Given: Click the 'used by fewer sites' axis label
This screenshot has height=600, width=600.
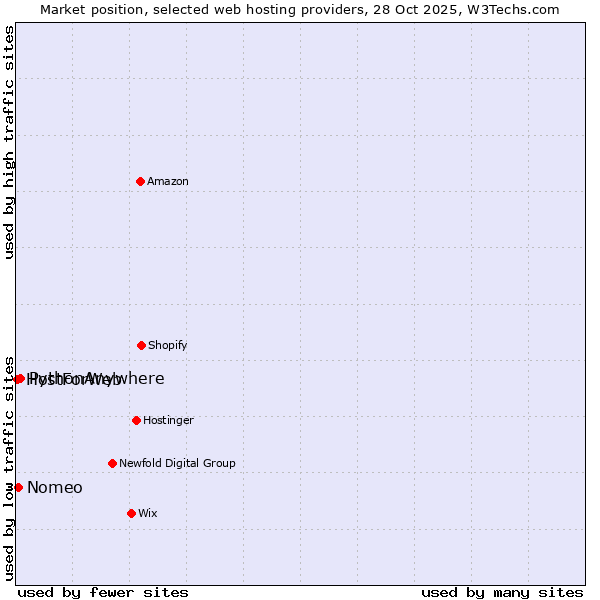Looking at the screenshot, I should click(x=103, y=592).
